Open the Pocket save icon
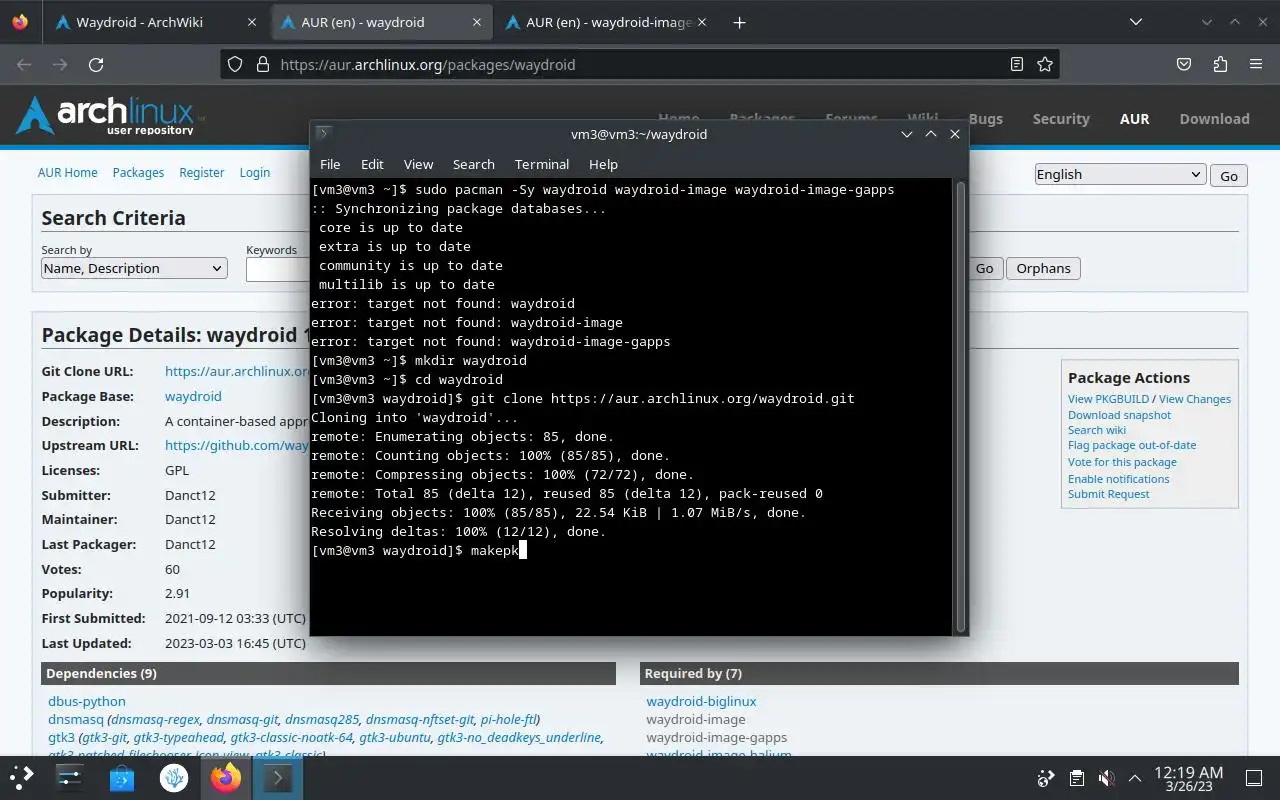1280x800 pixels. coord(1184,64)
